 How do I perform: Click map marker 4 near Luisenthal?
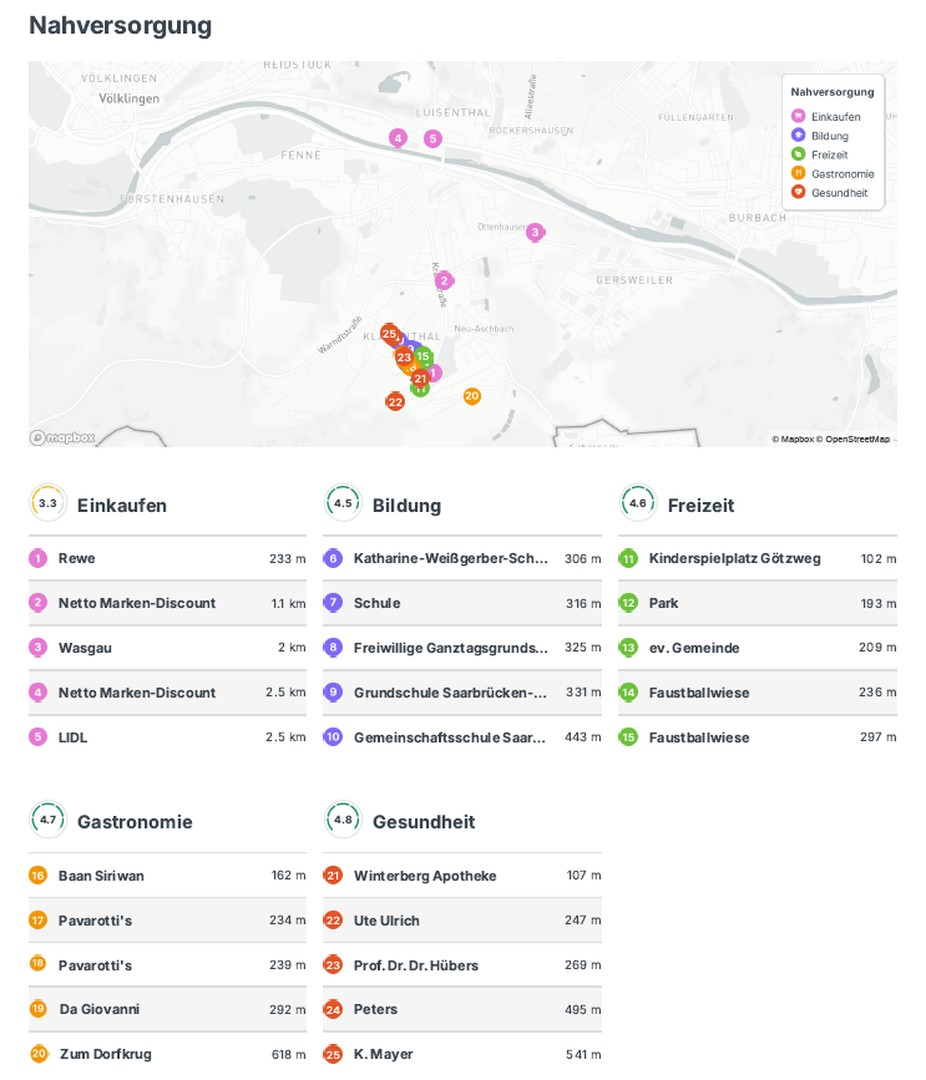(398, 138)
